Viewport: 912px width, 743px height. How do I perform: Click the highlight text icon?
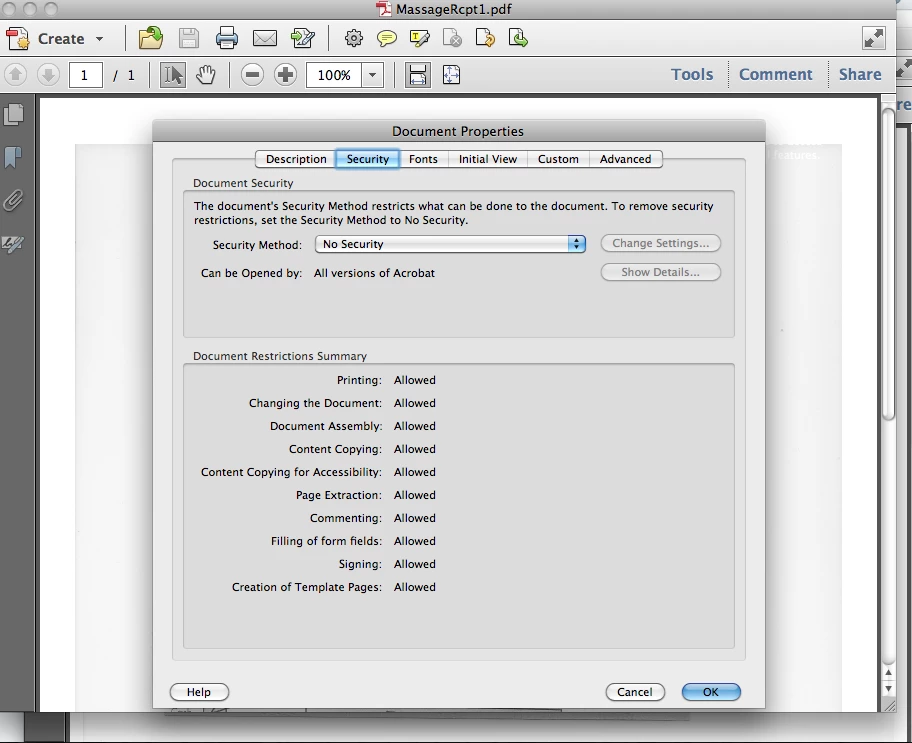click(x=419, y=38)
